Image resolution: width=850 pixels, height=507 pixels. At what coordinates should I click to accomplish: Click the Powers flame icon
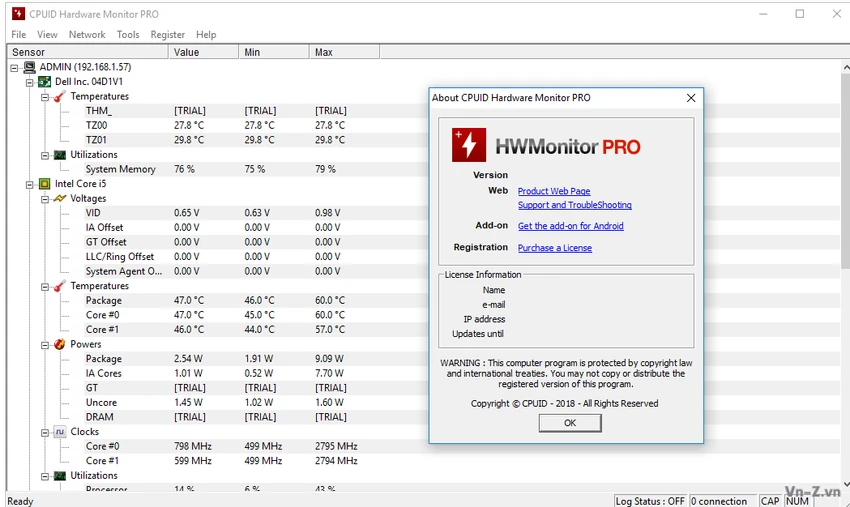(60, 344)
